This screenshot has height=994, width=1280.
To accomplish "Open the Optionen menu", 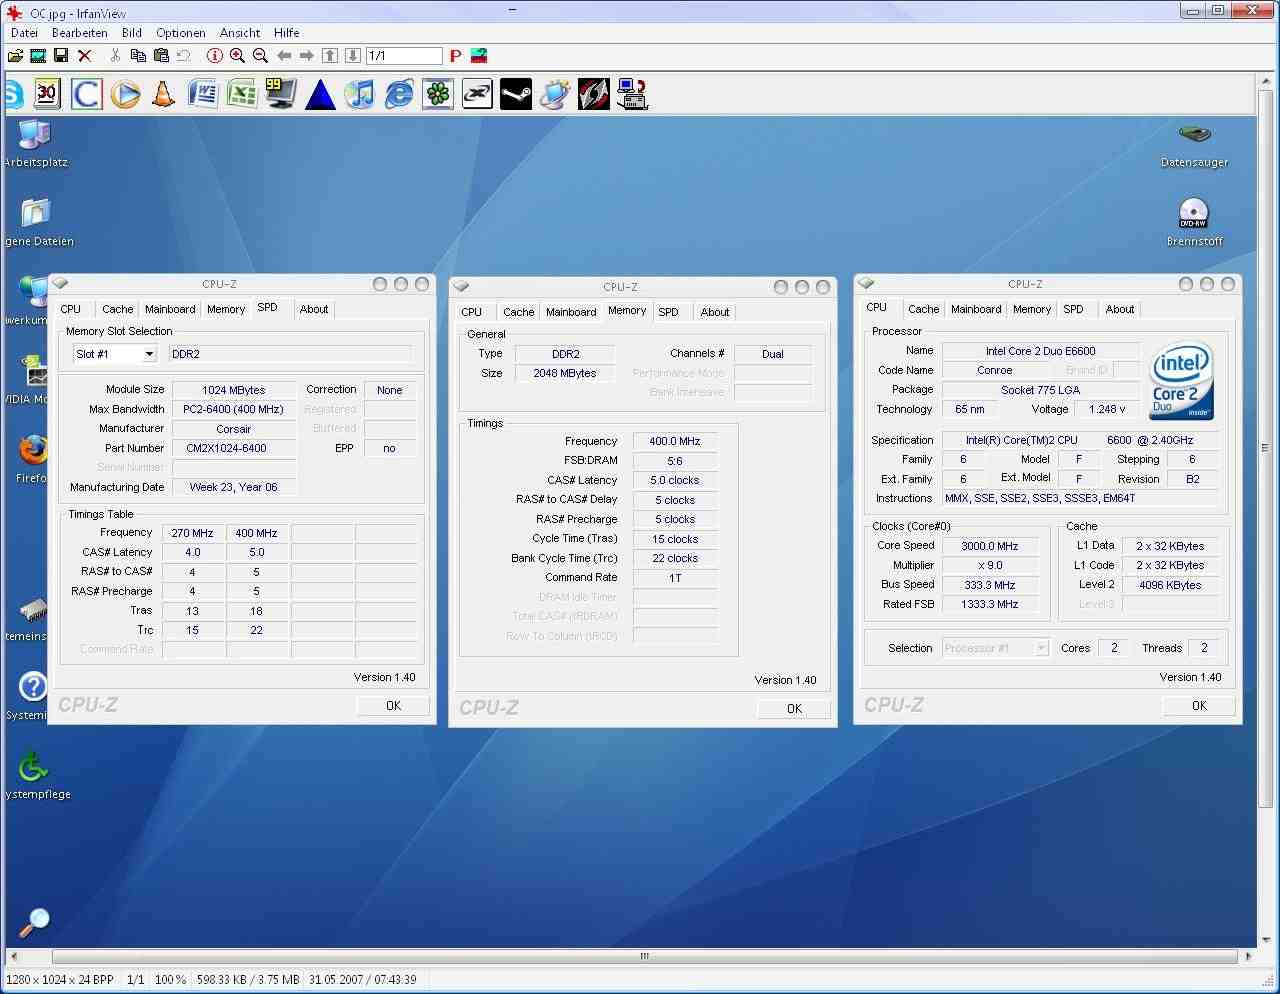I will tap(181, 33).
